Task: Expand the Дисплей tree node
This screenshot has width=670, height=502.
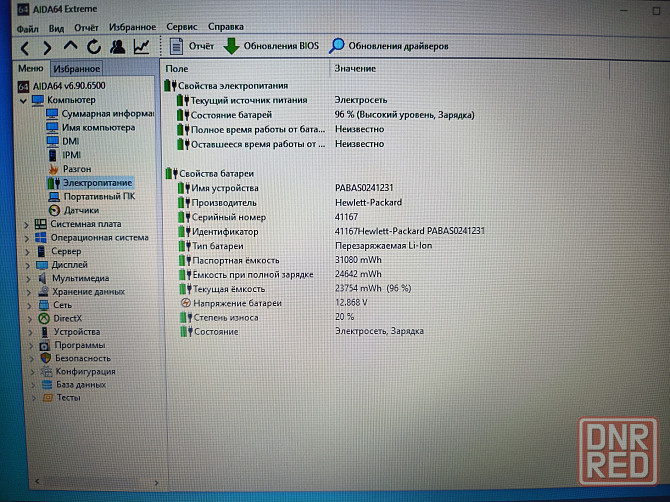Action: point(27,265)
